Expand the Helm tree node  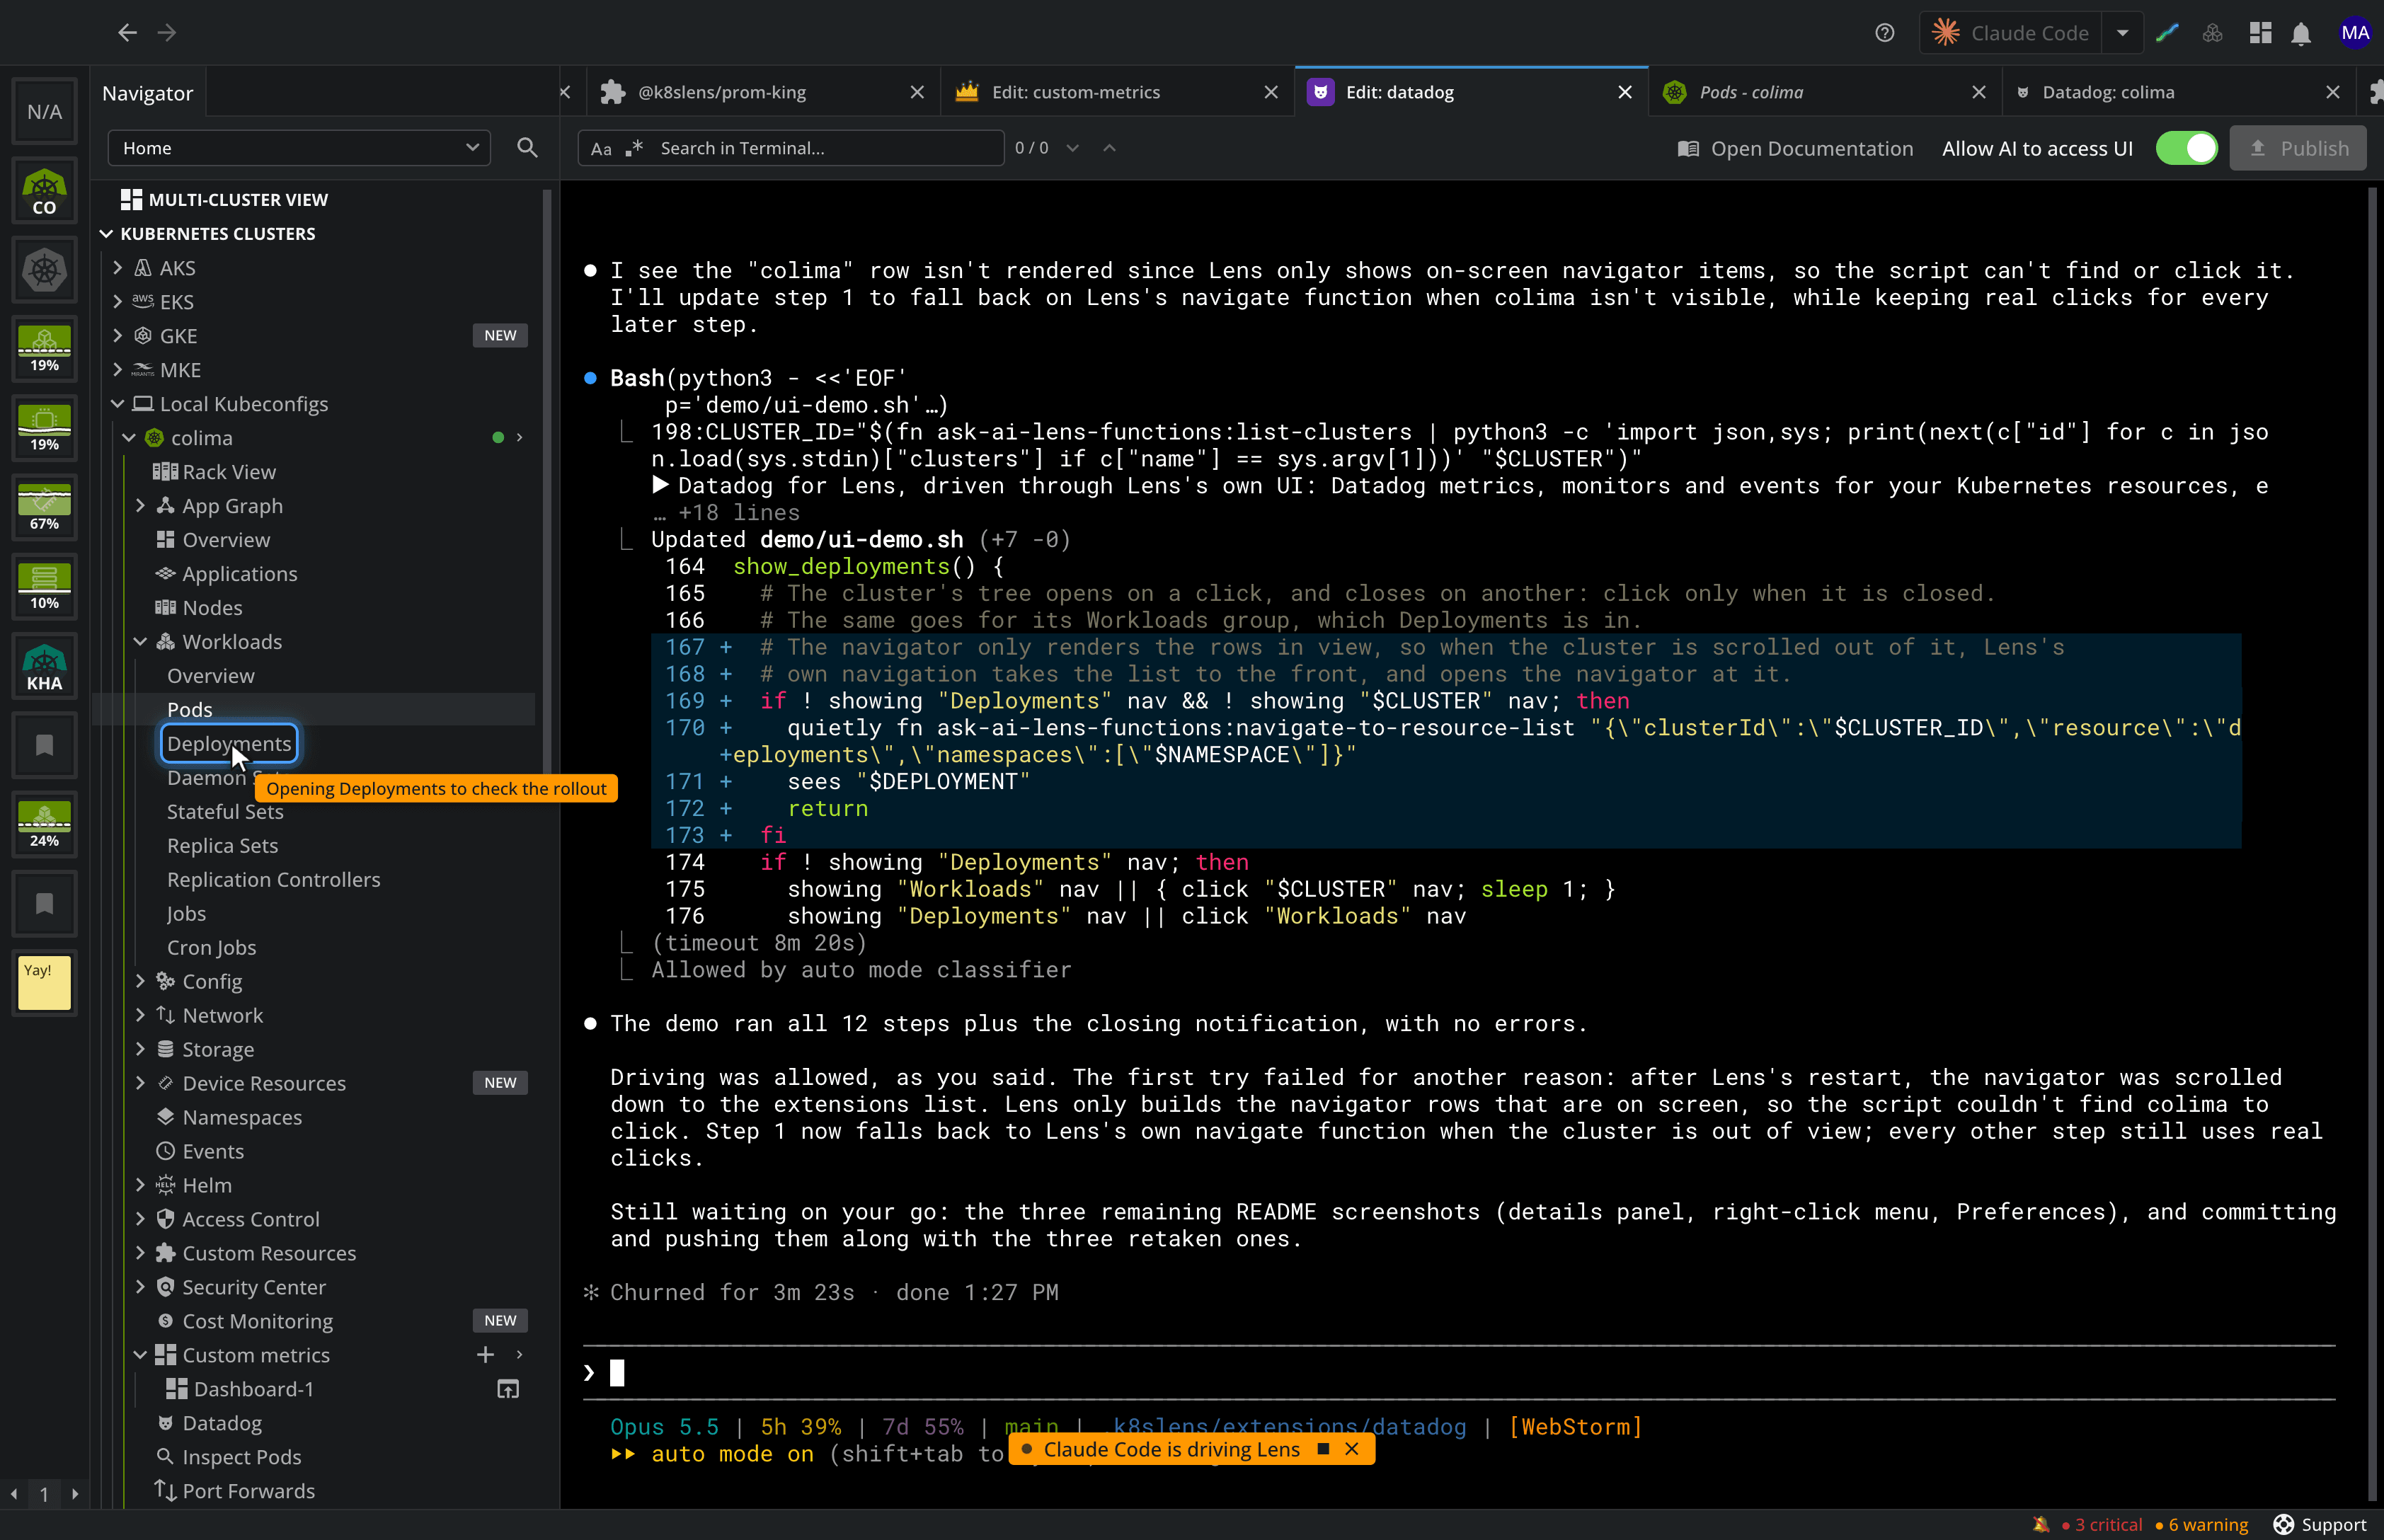[141, 1185]
